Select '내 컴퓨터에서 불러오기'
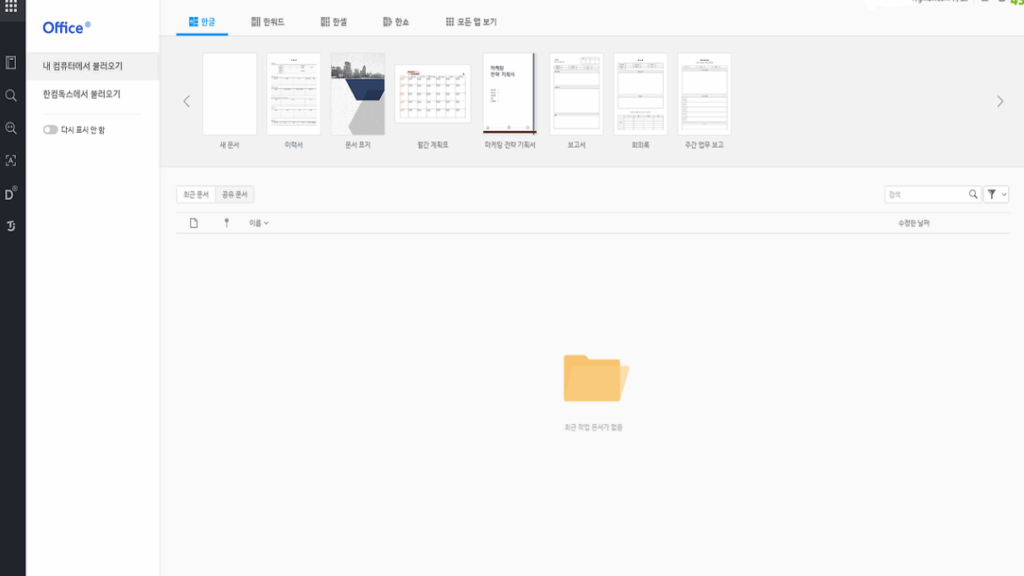The image size is (1024, 576). pyautogui.click(x=92, y=66)
